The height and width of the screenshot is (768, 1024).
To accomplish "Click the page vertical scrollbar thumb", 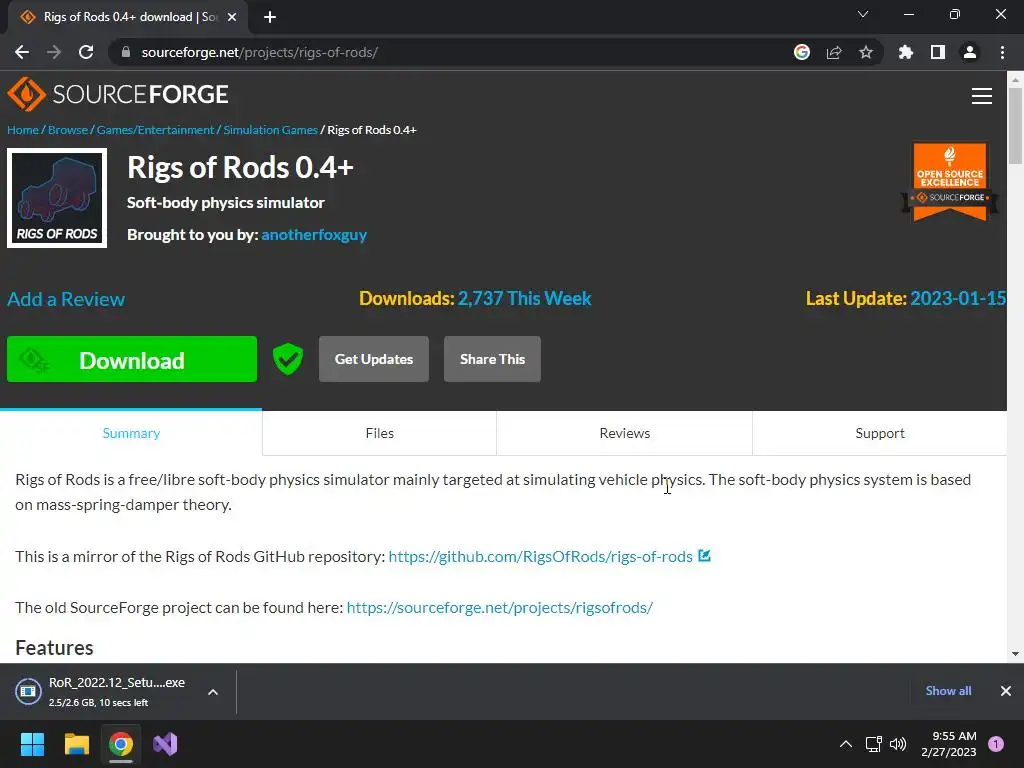I will pyautogui.click(x=1015, y=125).
